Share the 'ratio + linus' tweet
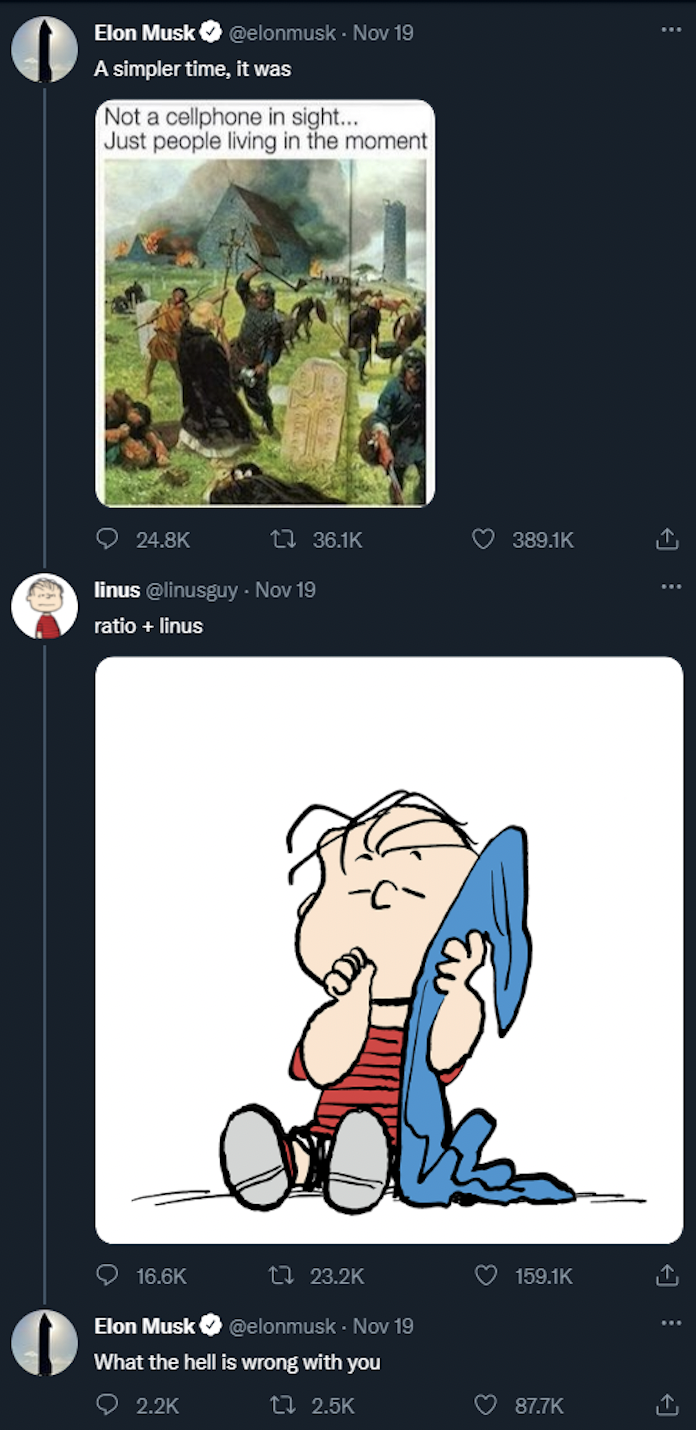This screenshot has height=1430, width=696. point(666,1275)
